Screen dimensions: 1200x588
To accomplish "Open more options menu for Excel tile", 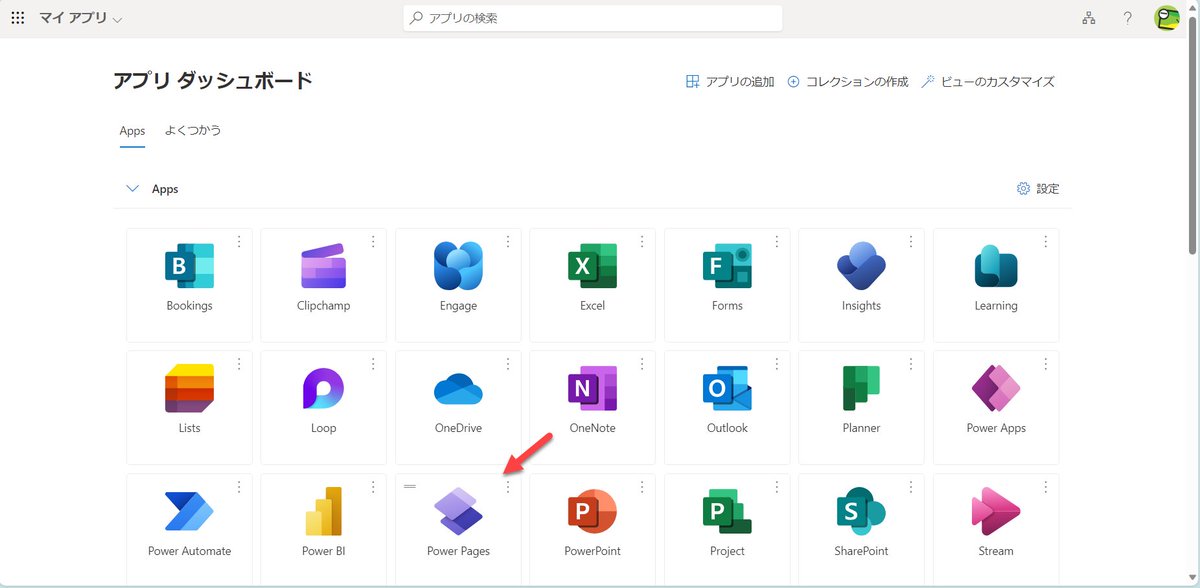I will (642, 241).
